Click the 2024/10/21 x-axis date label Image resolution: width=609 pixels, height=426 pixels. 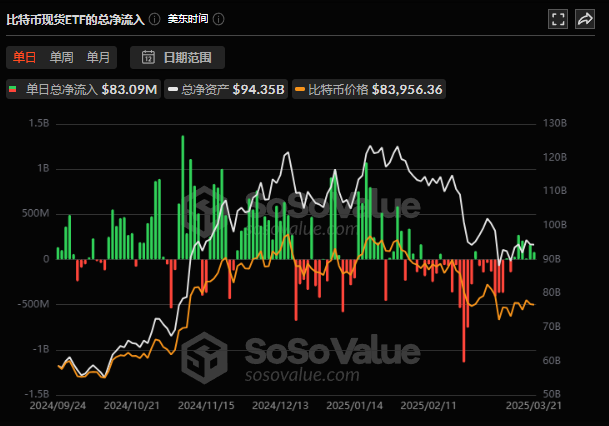[x=132, y=405]
